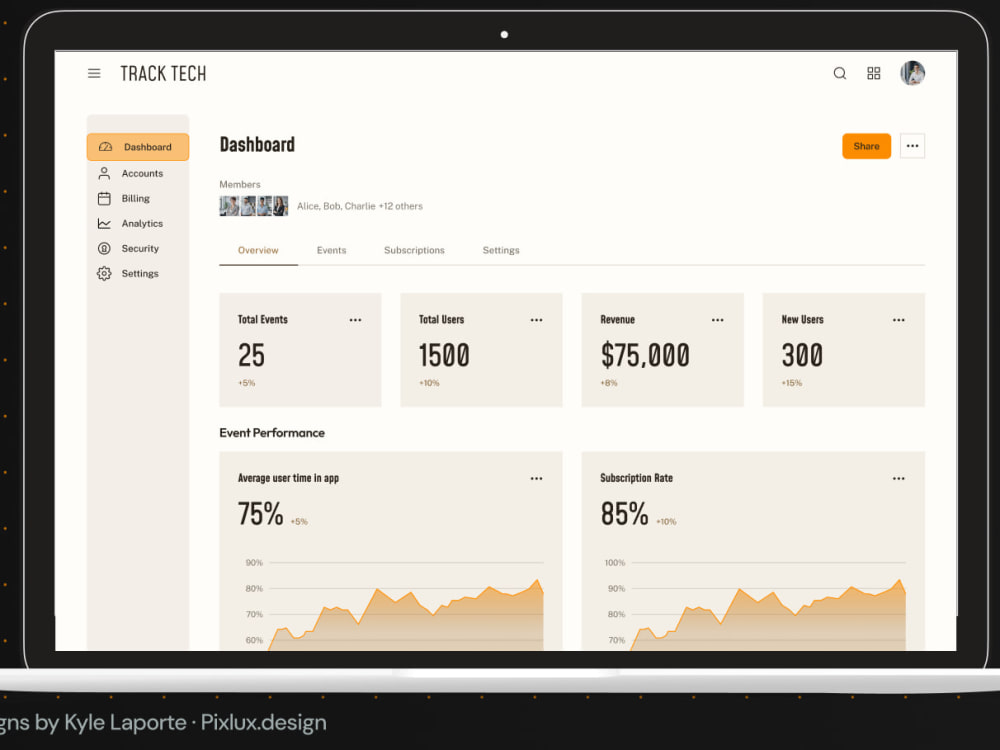Open Total Users card options menu
This screenshot has height=750, width=1000.
(x=536, y=320)
